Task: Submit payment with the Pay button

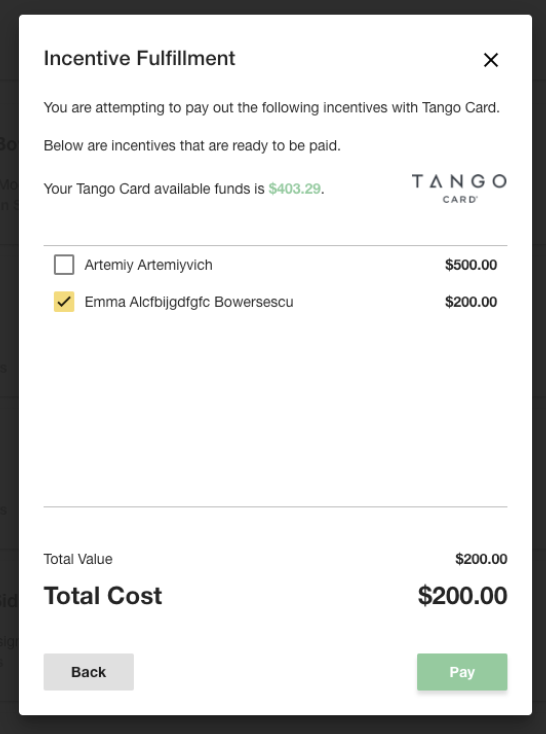Action: click(x=462, y=672)
